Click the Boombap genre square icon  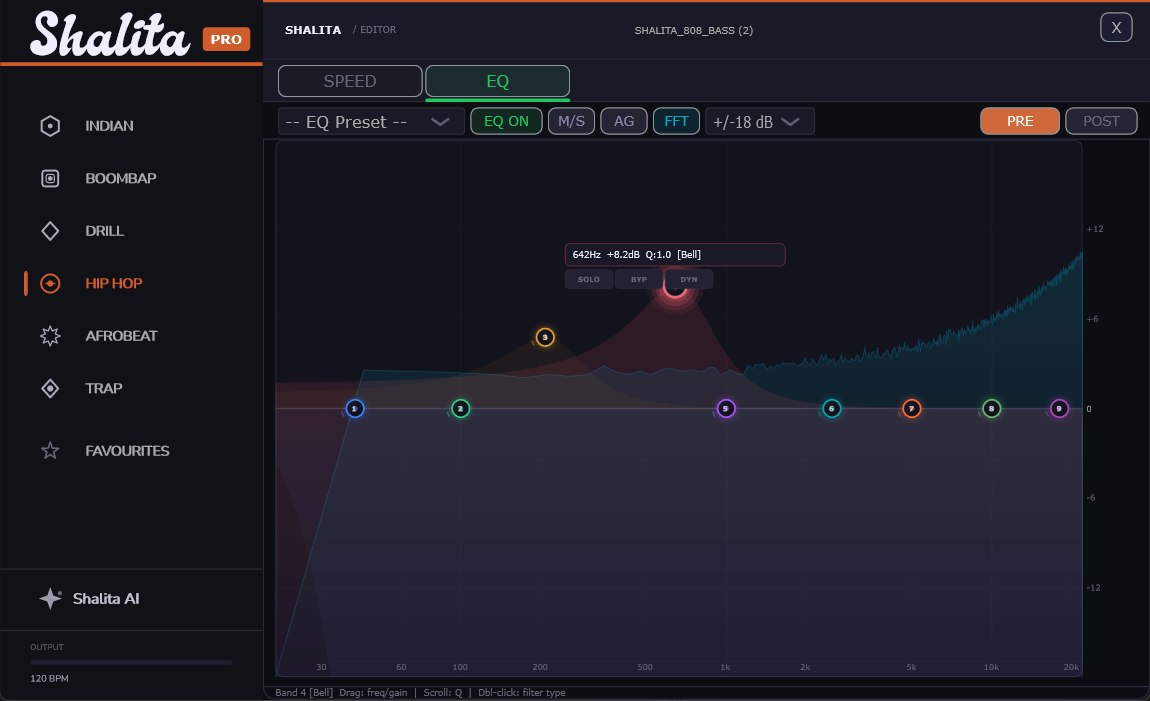50,178
